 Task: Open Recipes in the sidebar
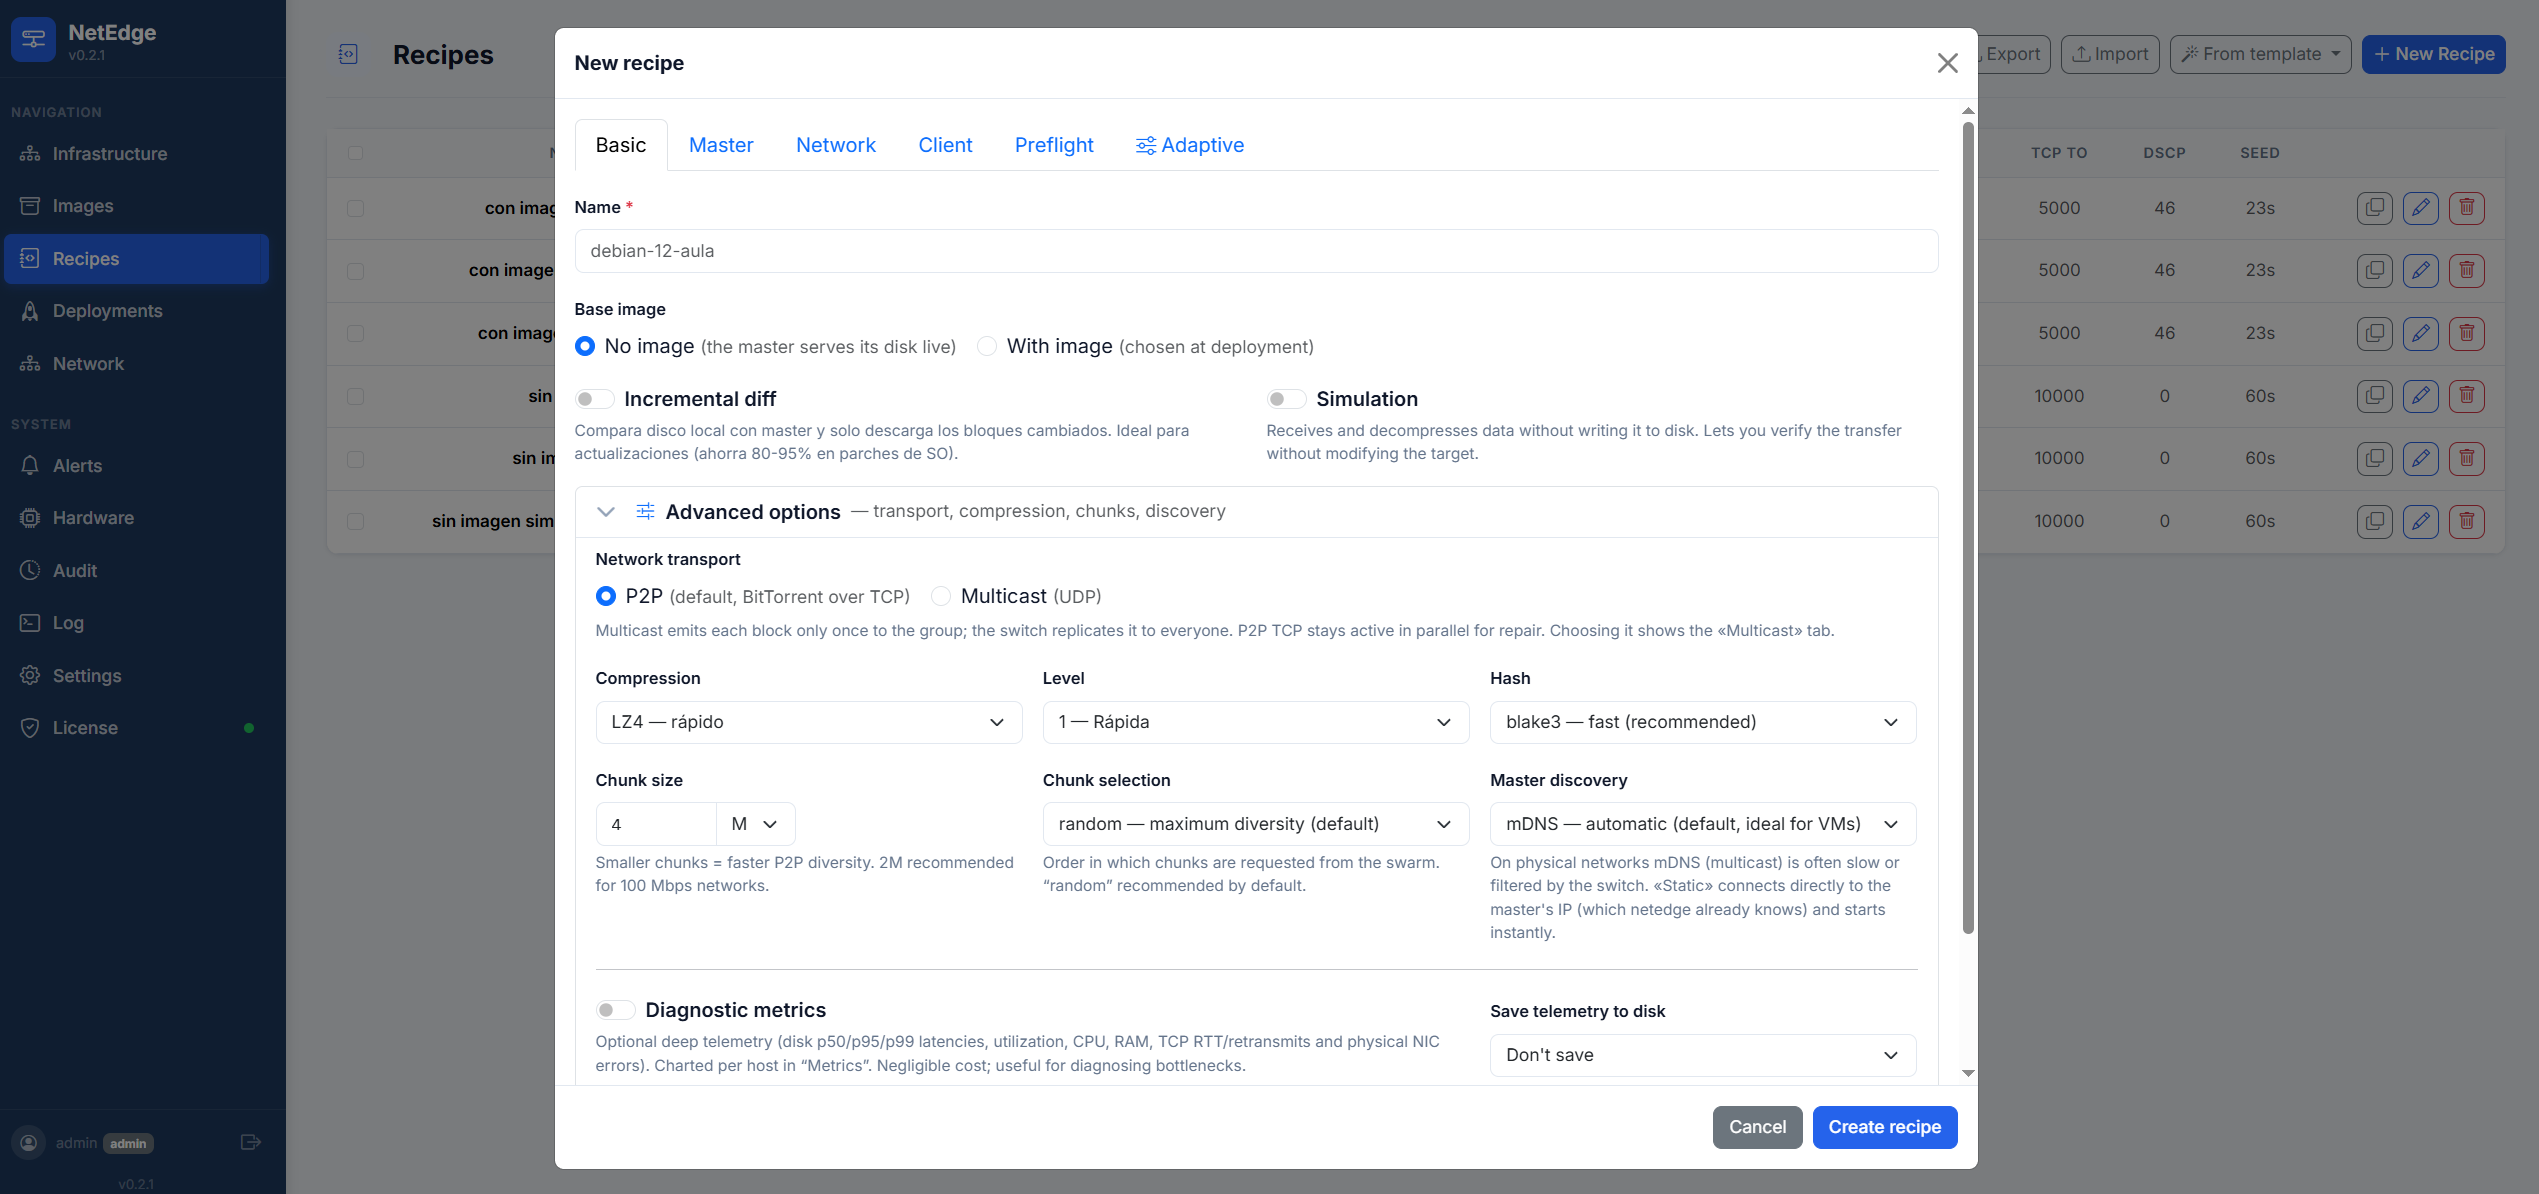point(137,259)
